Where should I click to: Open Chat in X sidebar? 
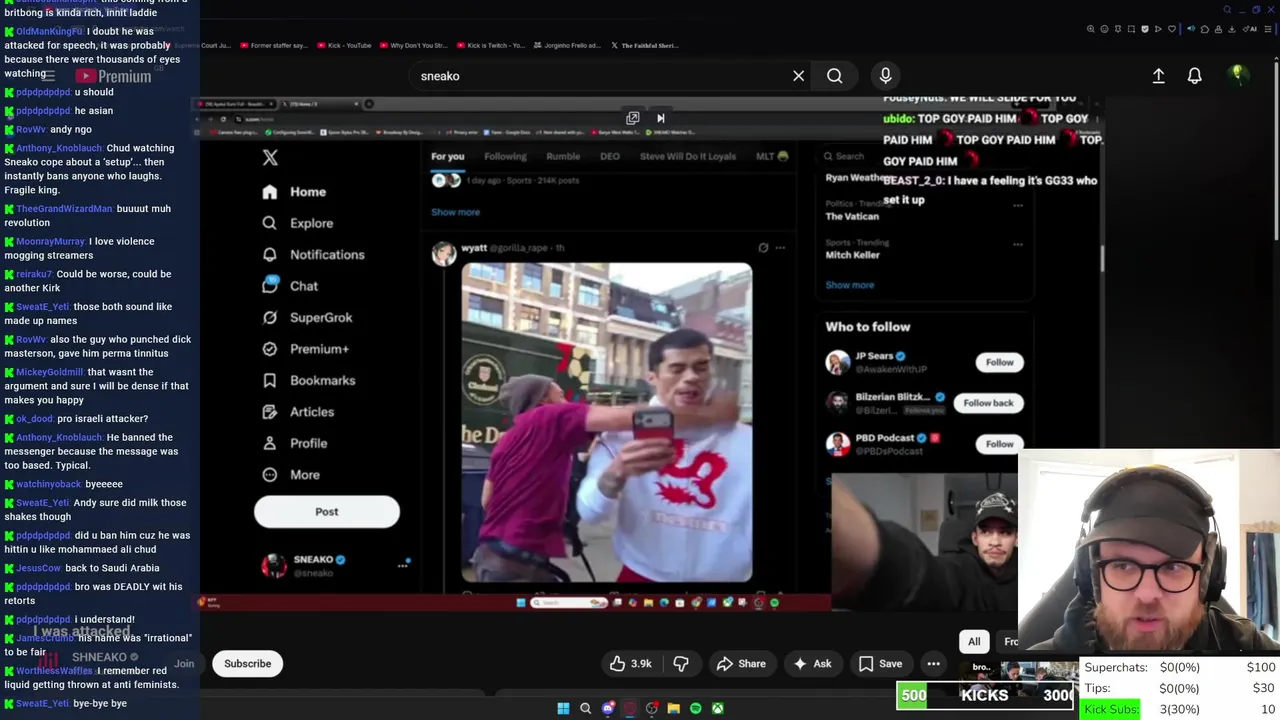[290, 286]
